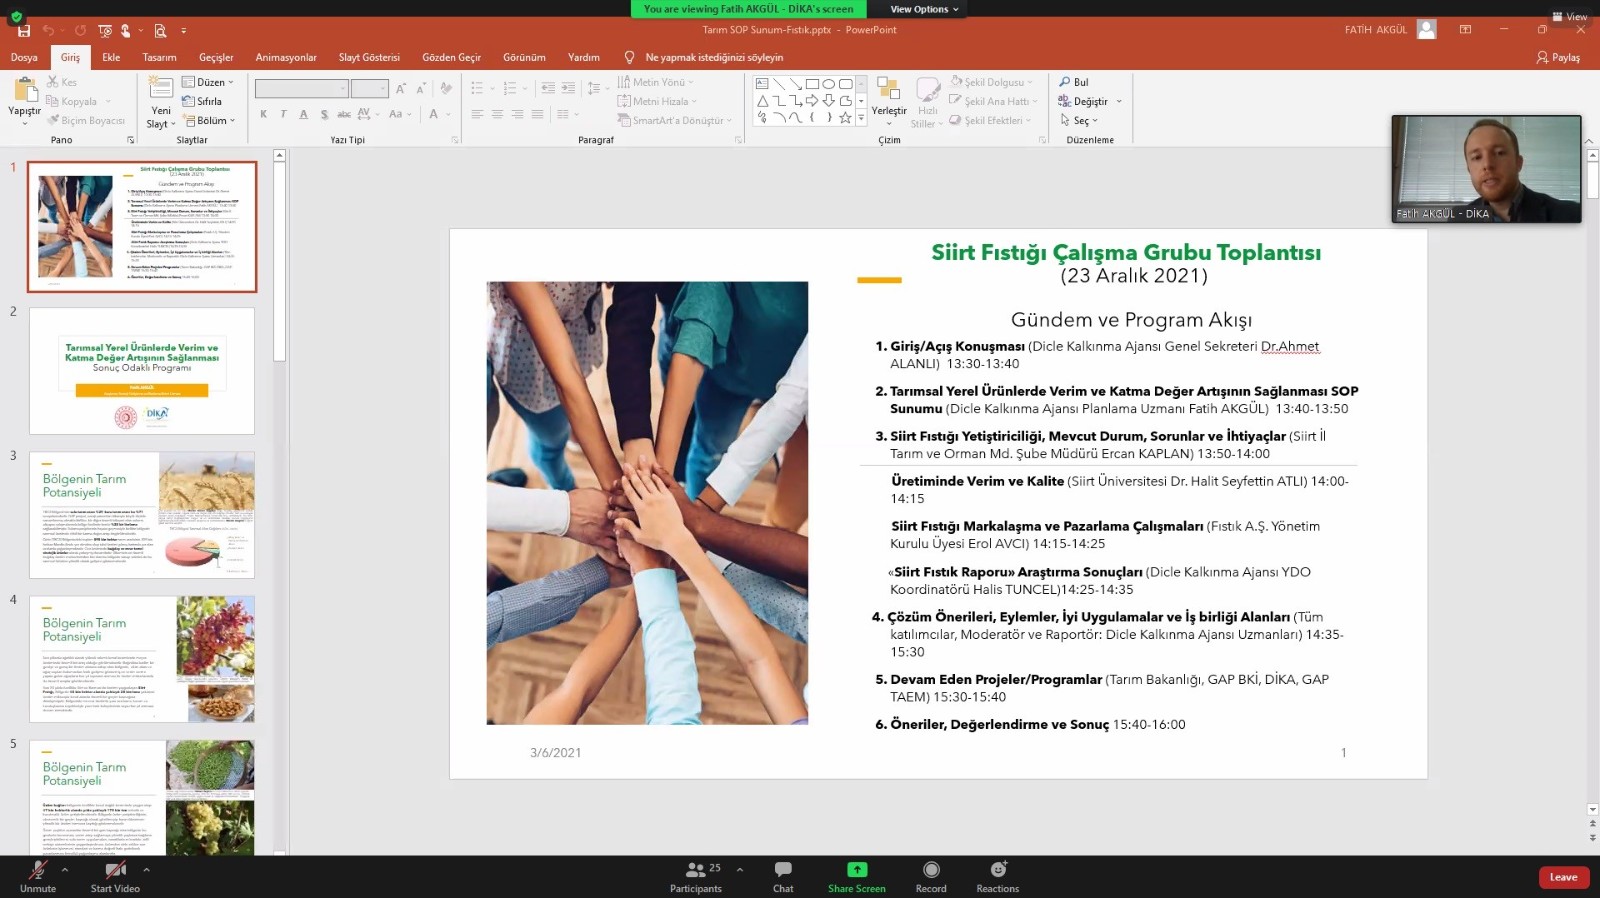Viewport: 1600px width, 898px height.
Task: Toggle text shadow S button
Action: pos(324,114)
